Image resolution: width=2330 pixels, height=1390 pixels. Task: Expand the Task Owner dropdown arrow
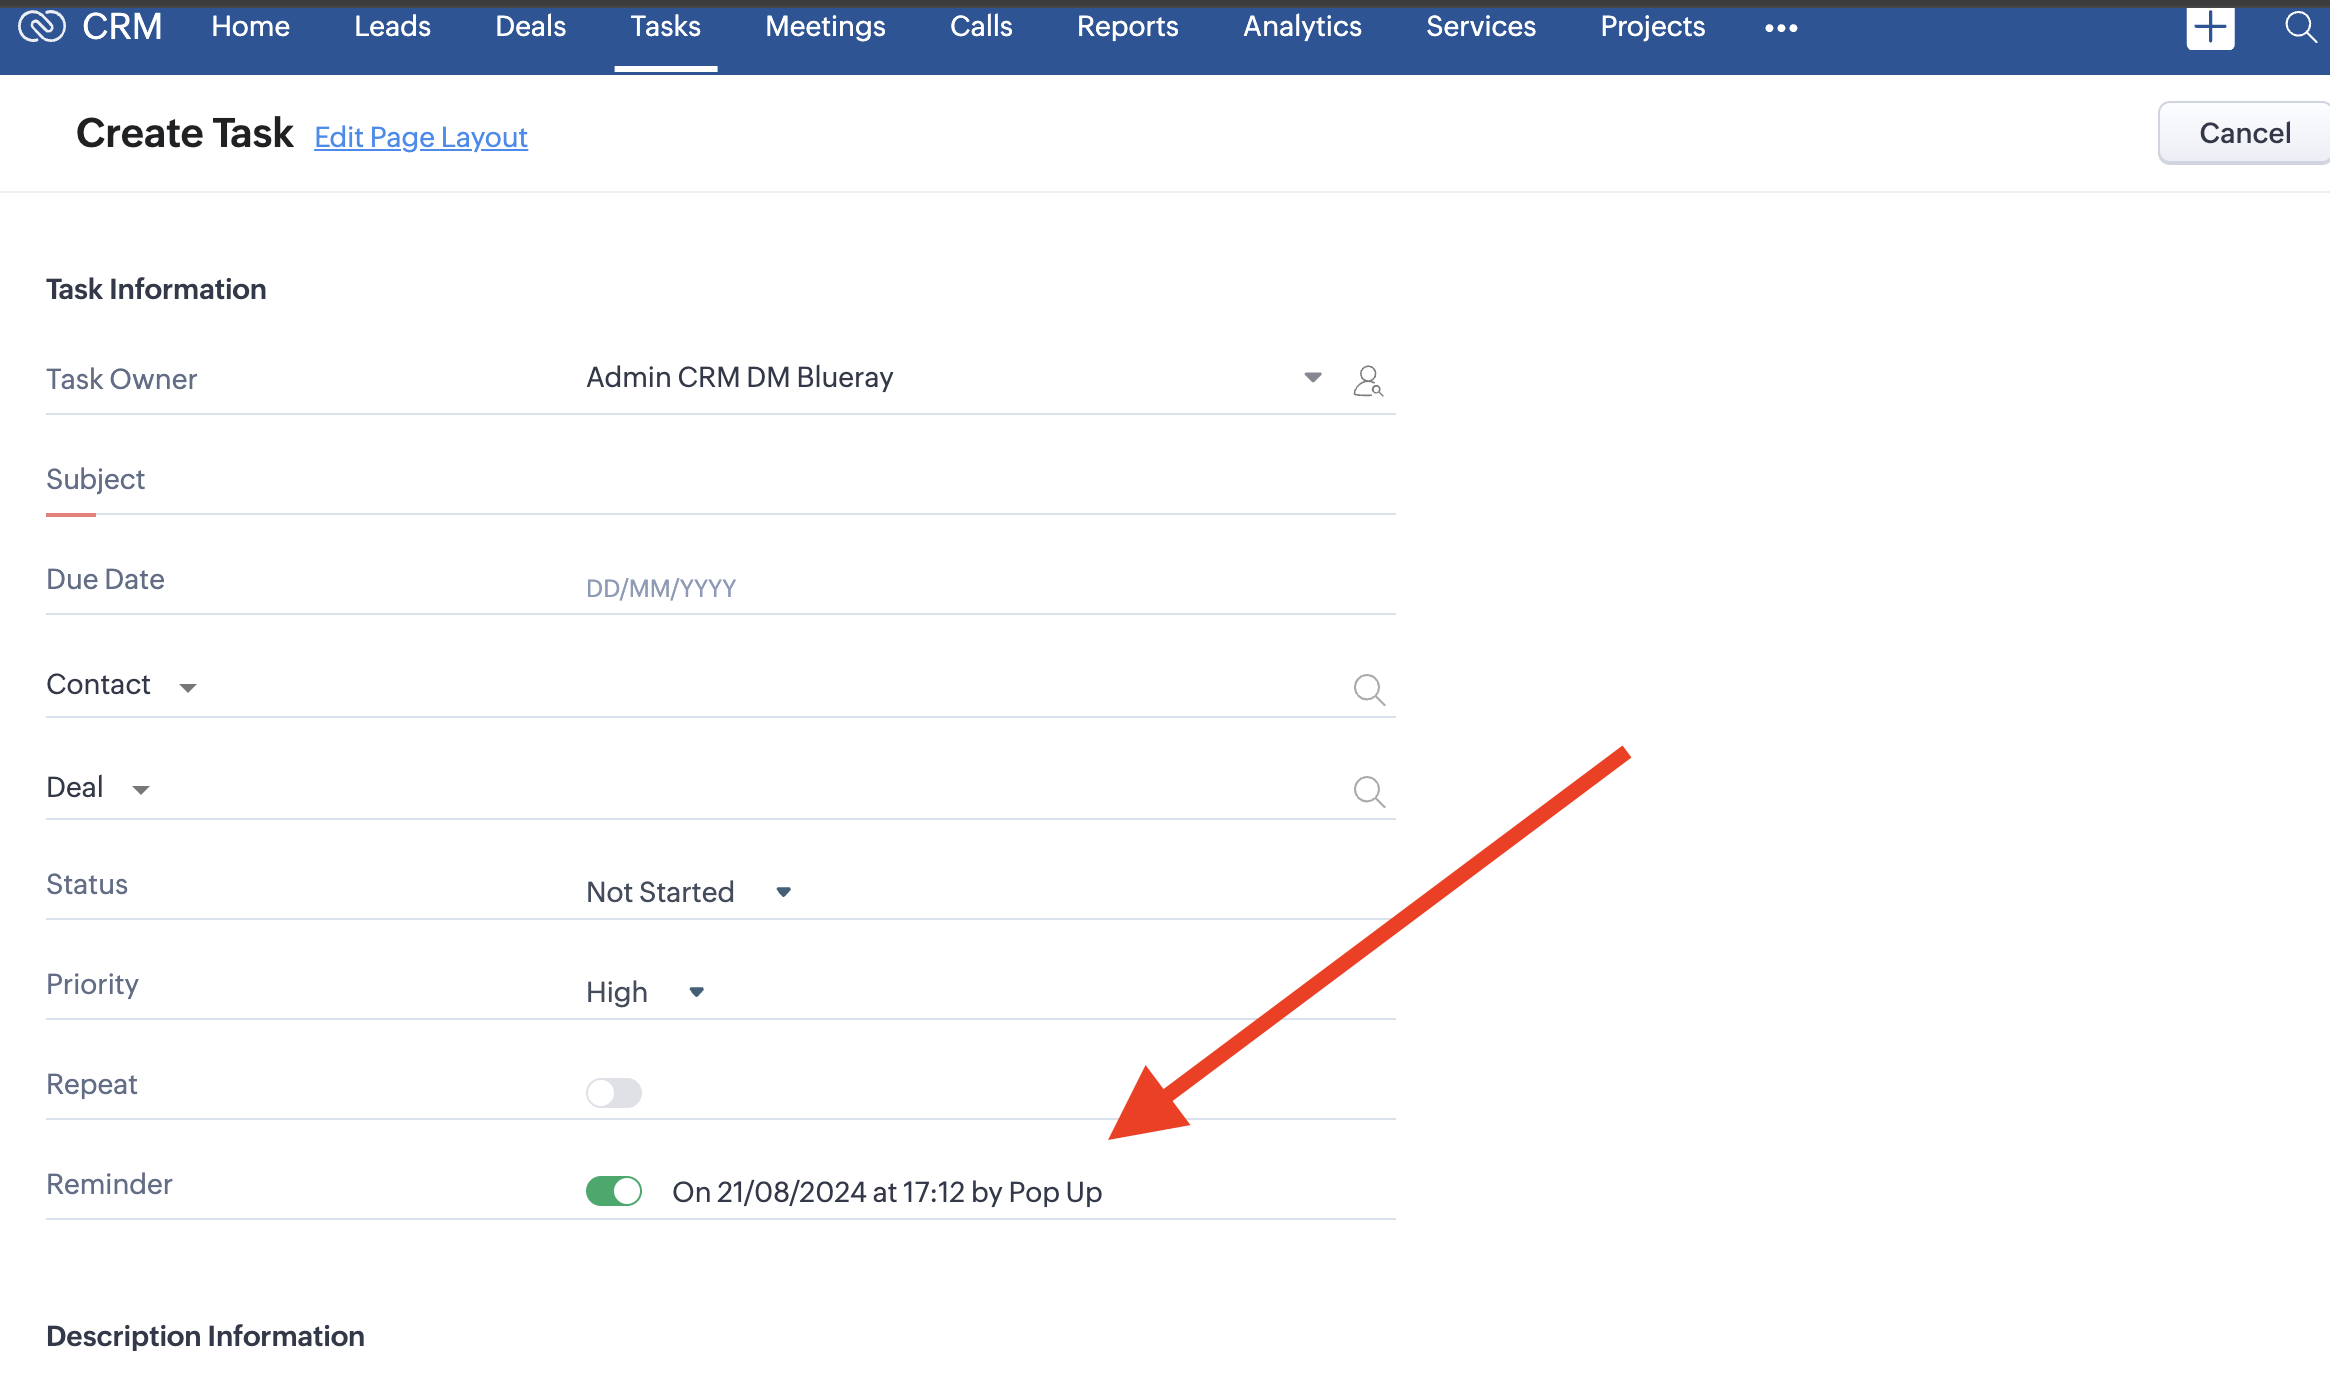(1313, 377)
